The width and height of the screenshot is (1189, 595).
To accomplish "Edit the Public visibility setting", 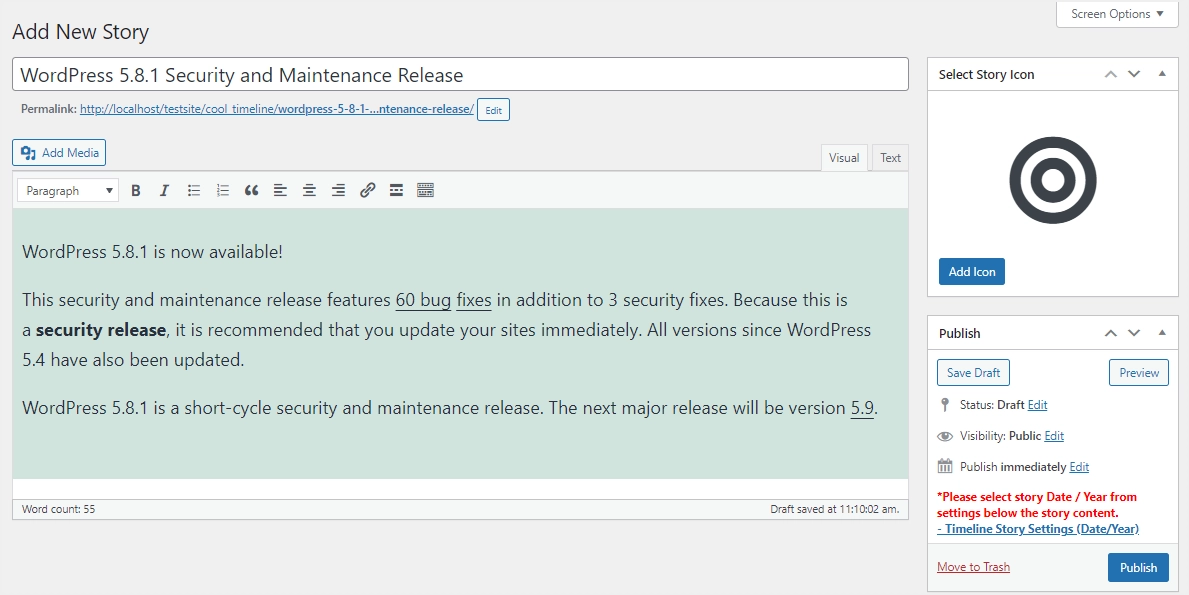I will (x=1054, y=436).
